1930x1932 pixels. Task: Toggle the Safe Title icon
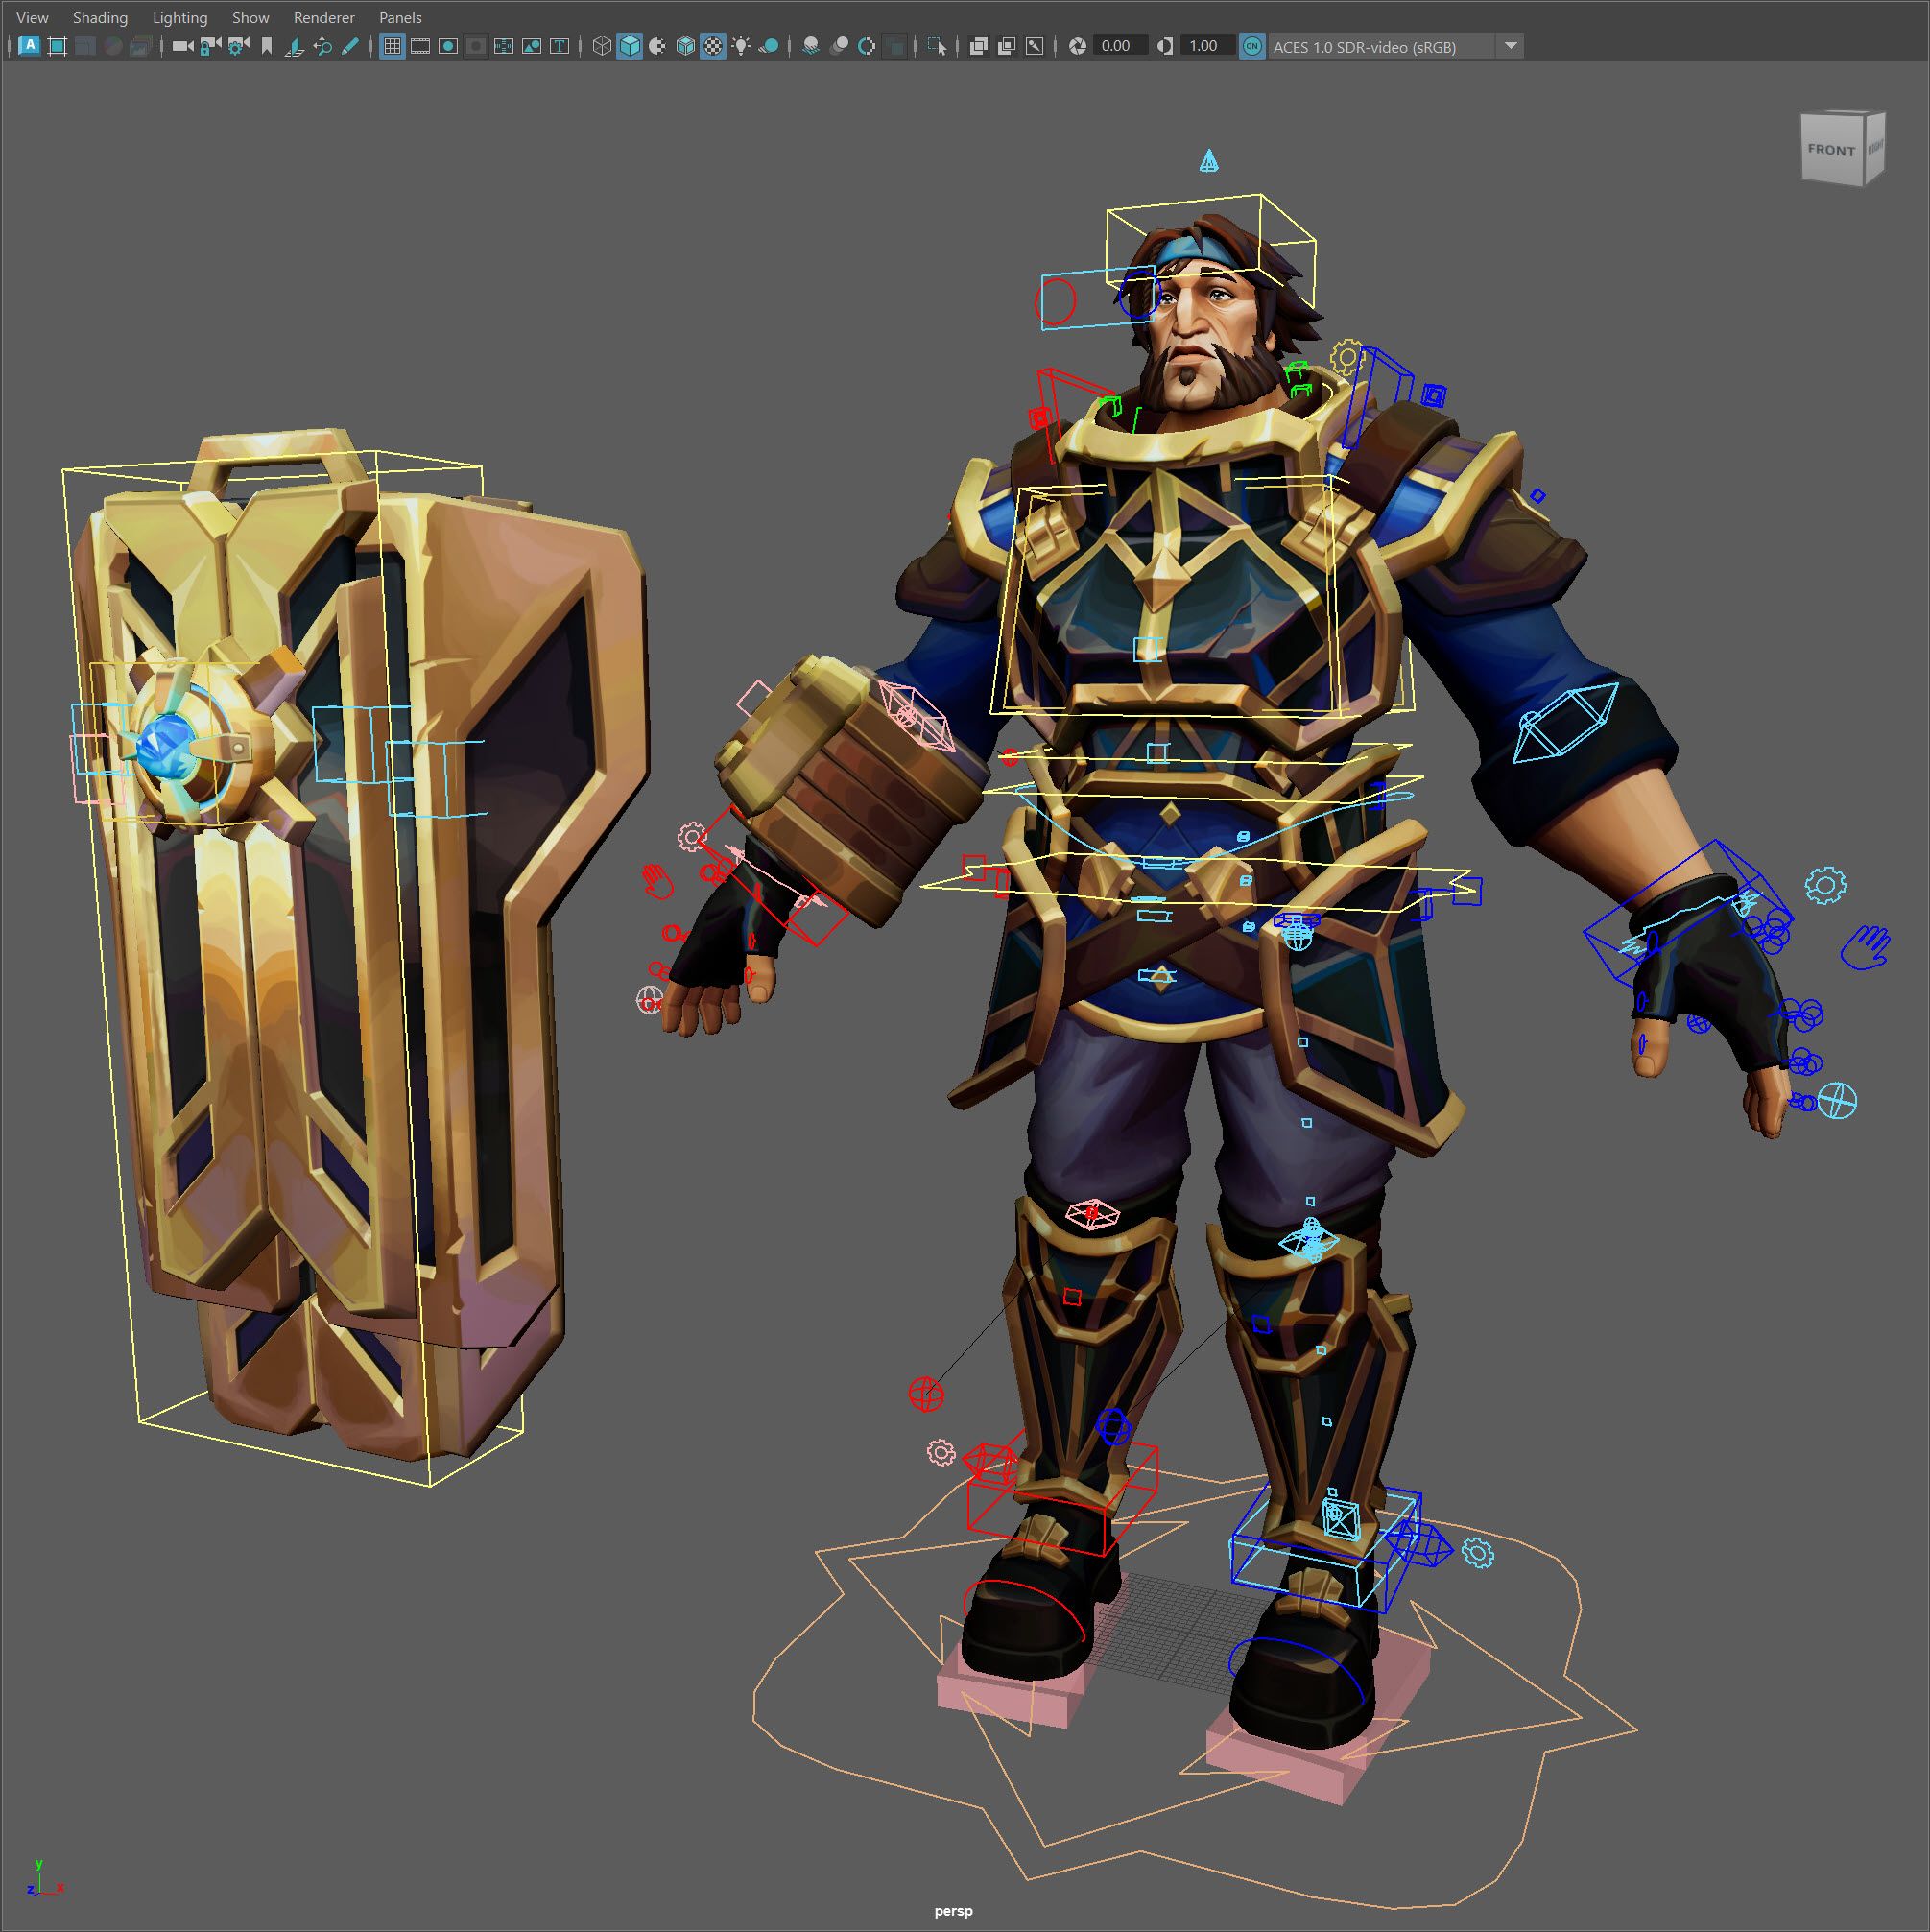[560, 46]
